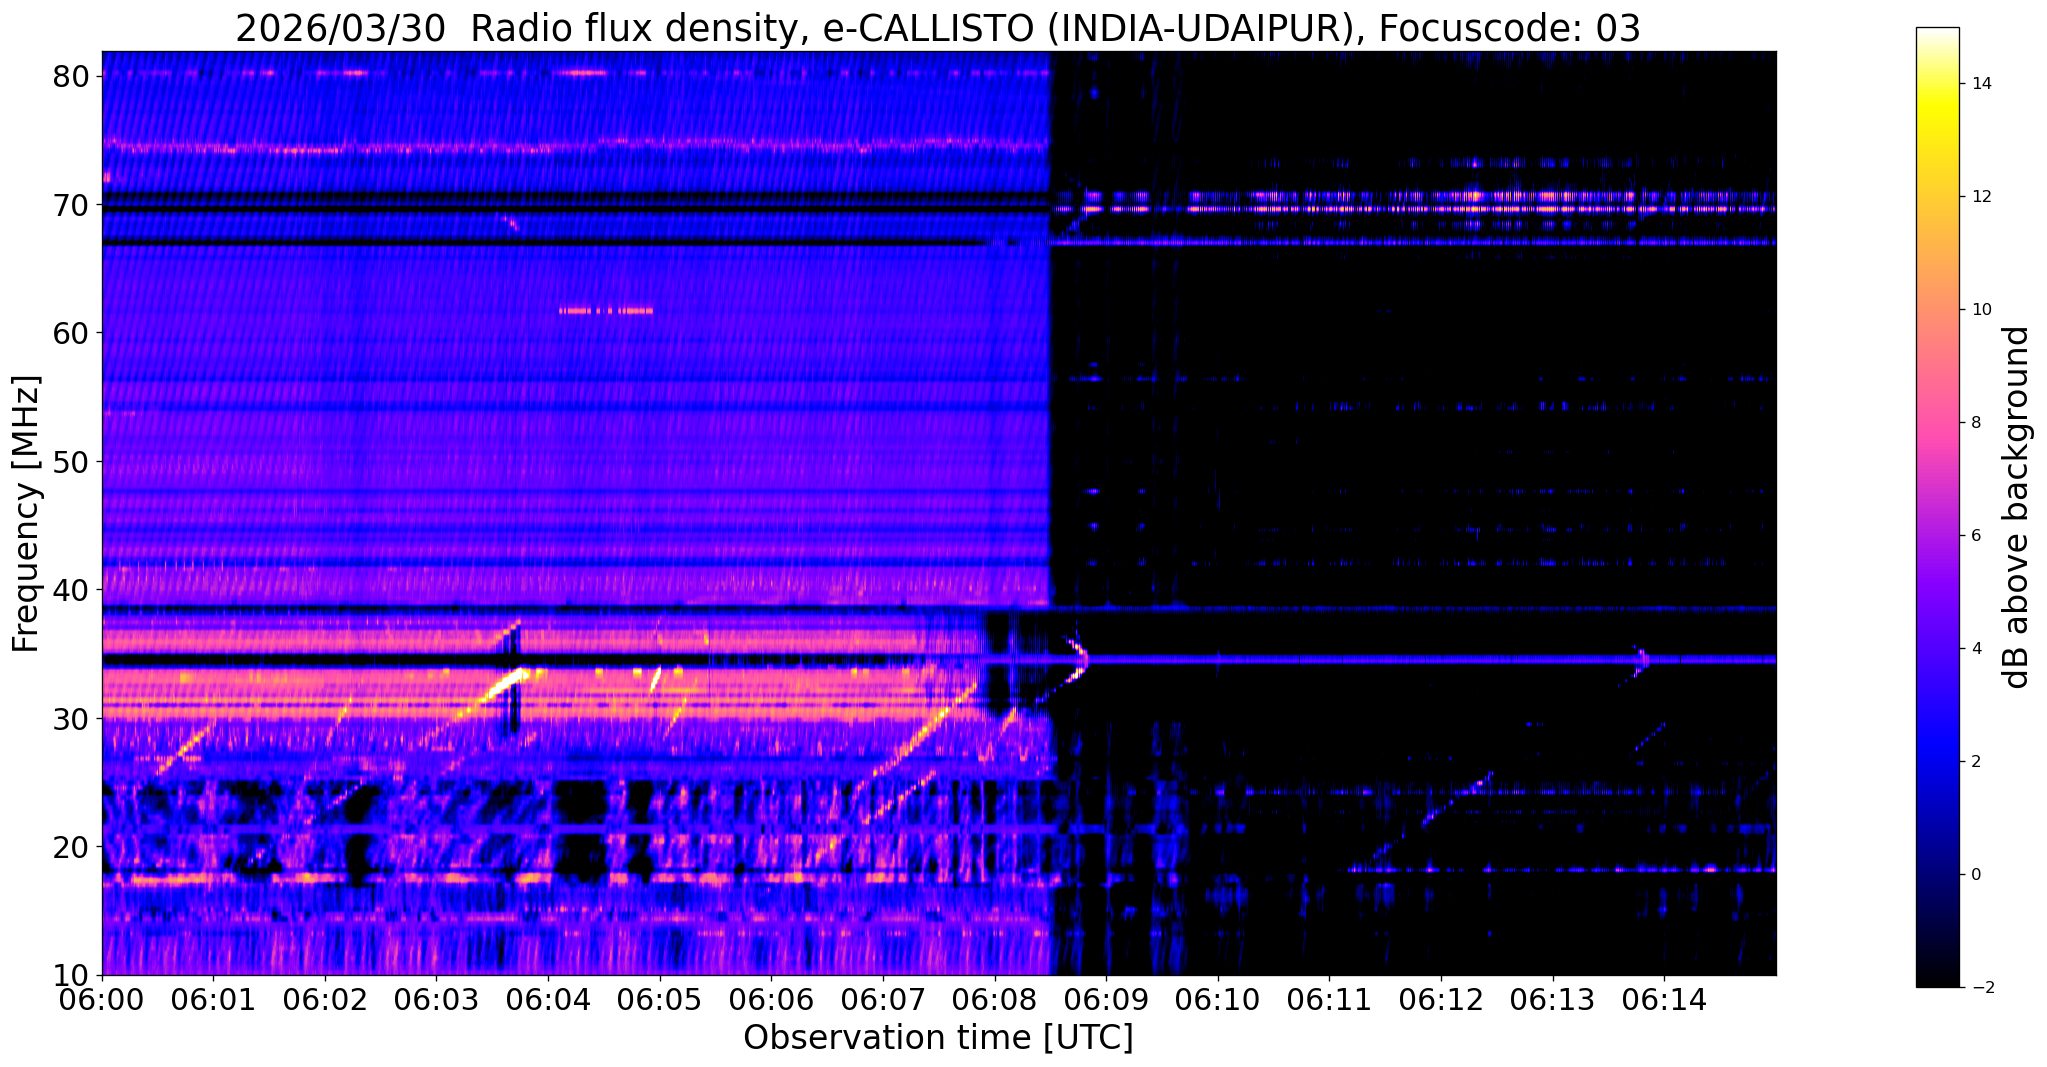Click the arrow-shaped burst near 06:08:45 at 35 MHz
Screen dimensions: 2047x1067
(1077, 658)
